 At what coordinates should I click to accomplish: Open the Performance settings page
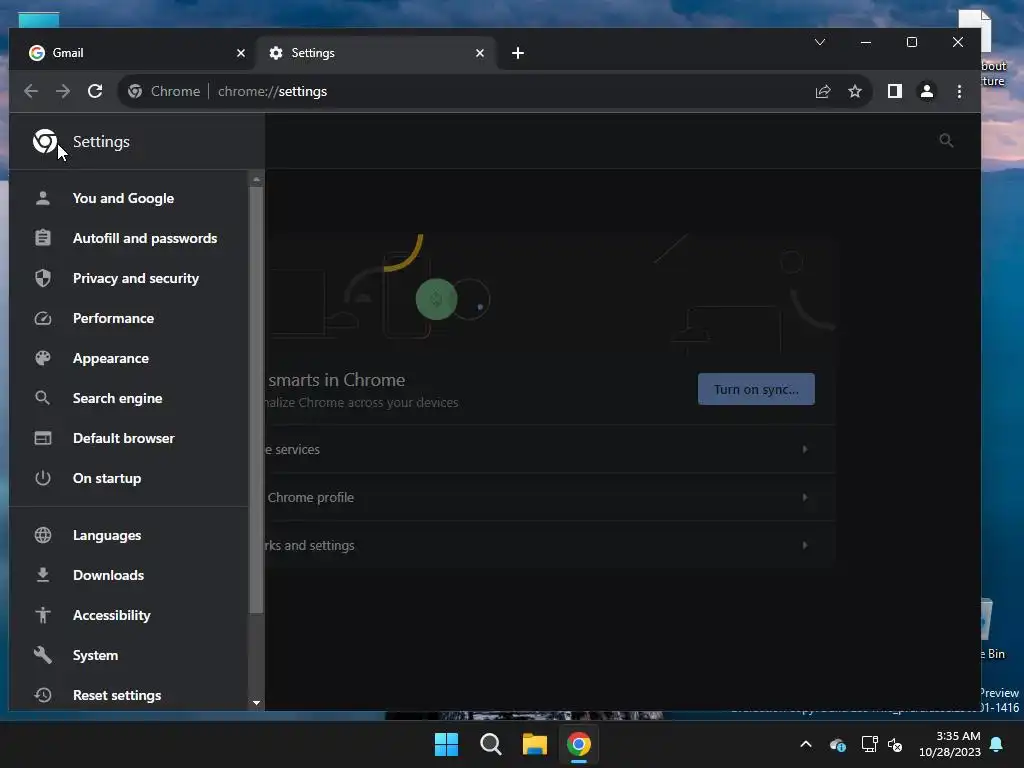coord(128,318)
